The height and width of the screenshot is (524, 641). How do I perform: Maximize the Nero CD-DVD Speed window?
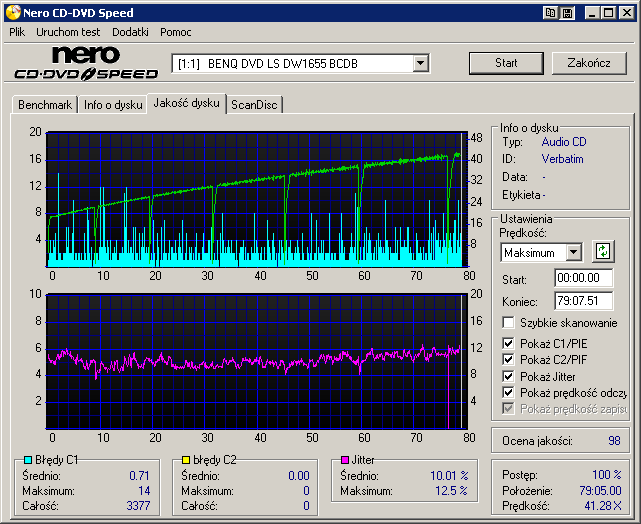609,13
